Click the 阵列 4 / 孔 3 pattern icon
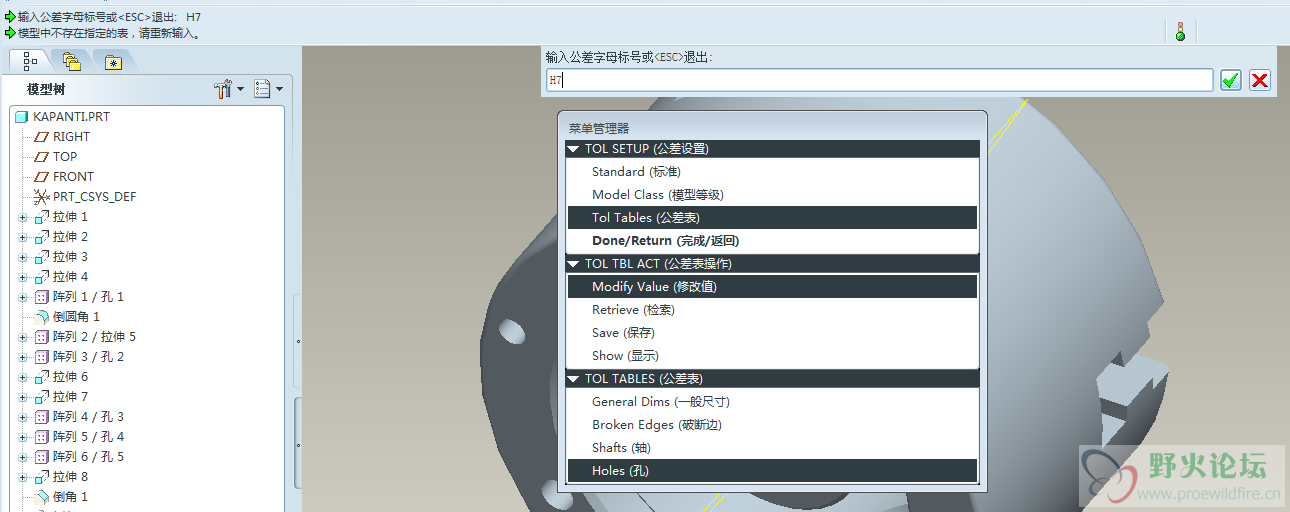The width and height of the screenshot is (1290, 512). click(x=41, y=417)
